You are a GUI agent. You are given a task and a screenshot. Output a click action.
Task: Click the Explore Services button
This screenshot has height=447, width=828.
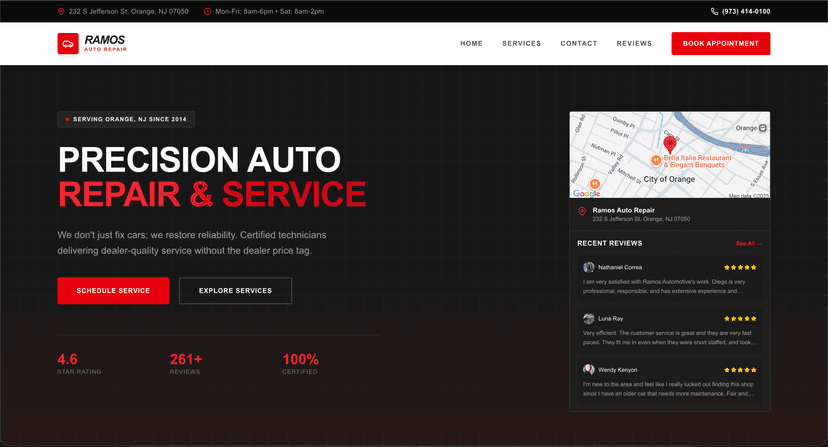click(235, 291)
